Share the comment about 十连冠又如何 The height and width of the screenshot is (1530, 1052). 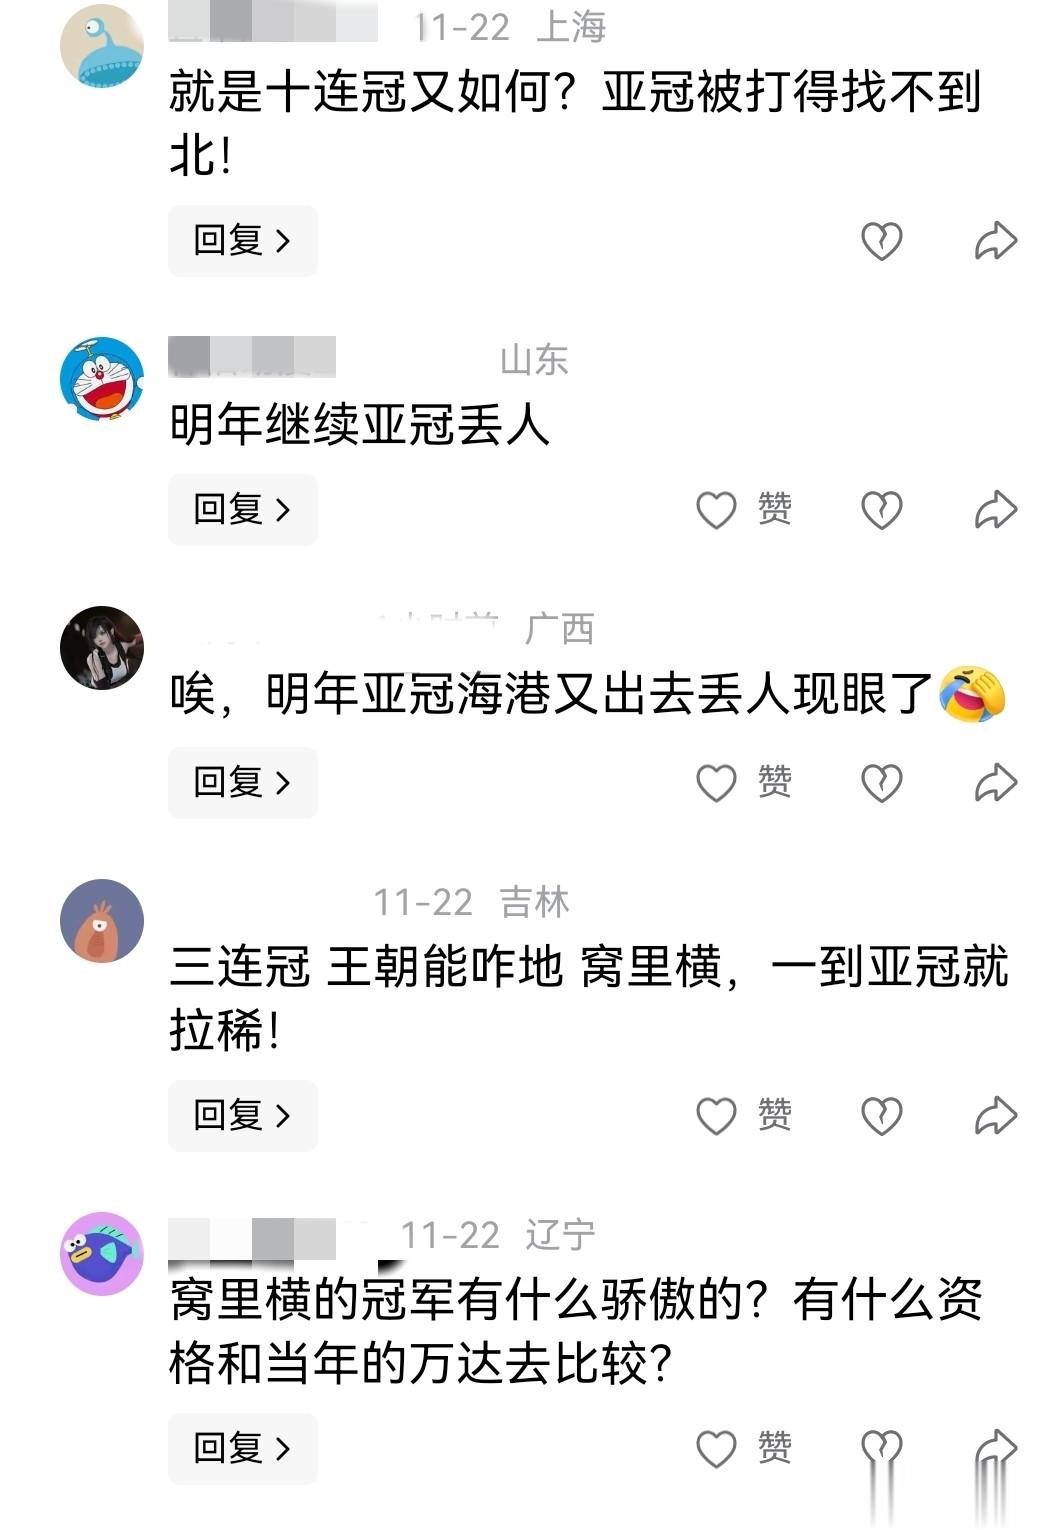(996, 241)
